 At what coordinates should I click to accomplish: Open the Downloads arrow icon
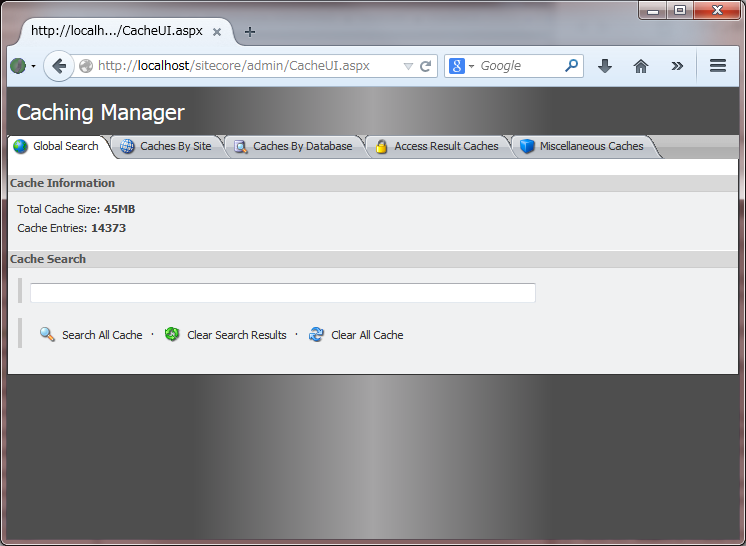click(x=605, y=66)
